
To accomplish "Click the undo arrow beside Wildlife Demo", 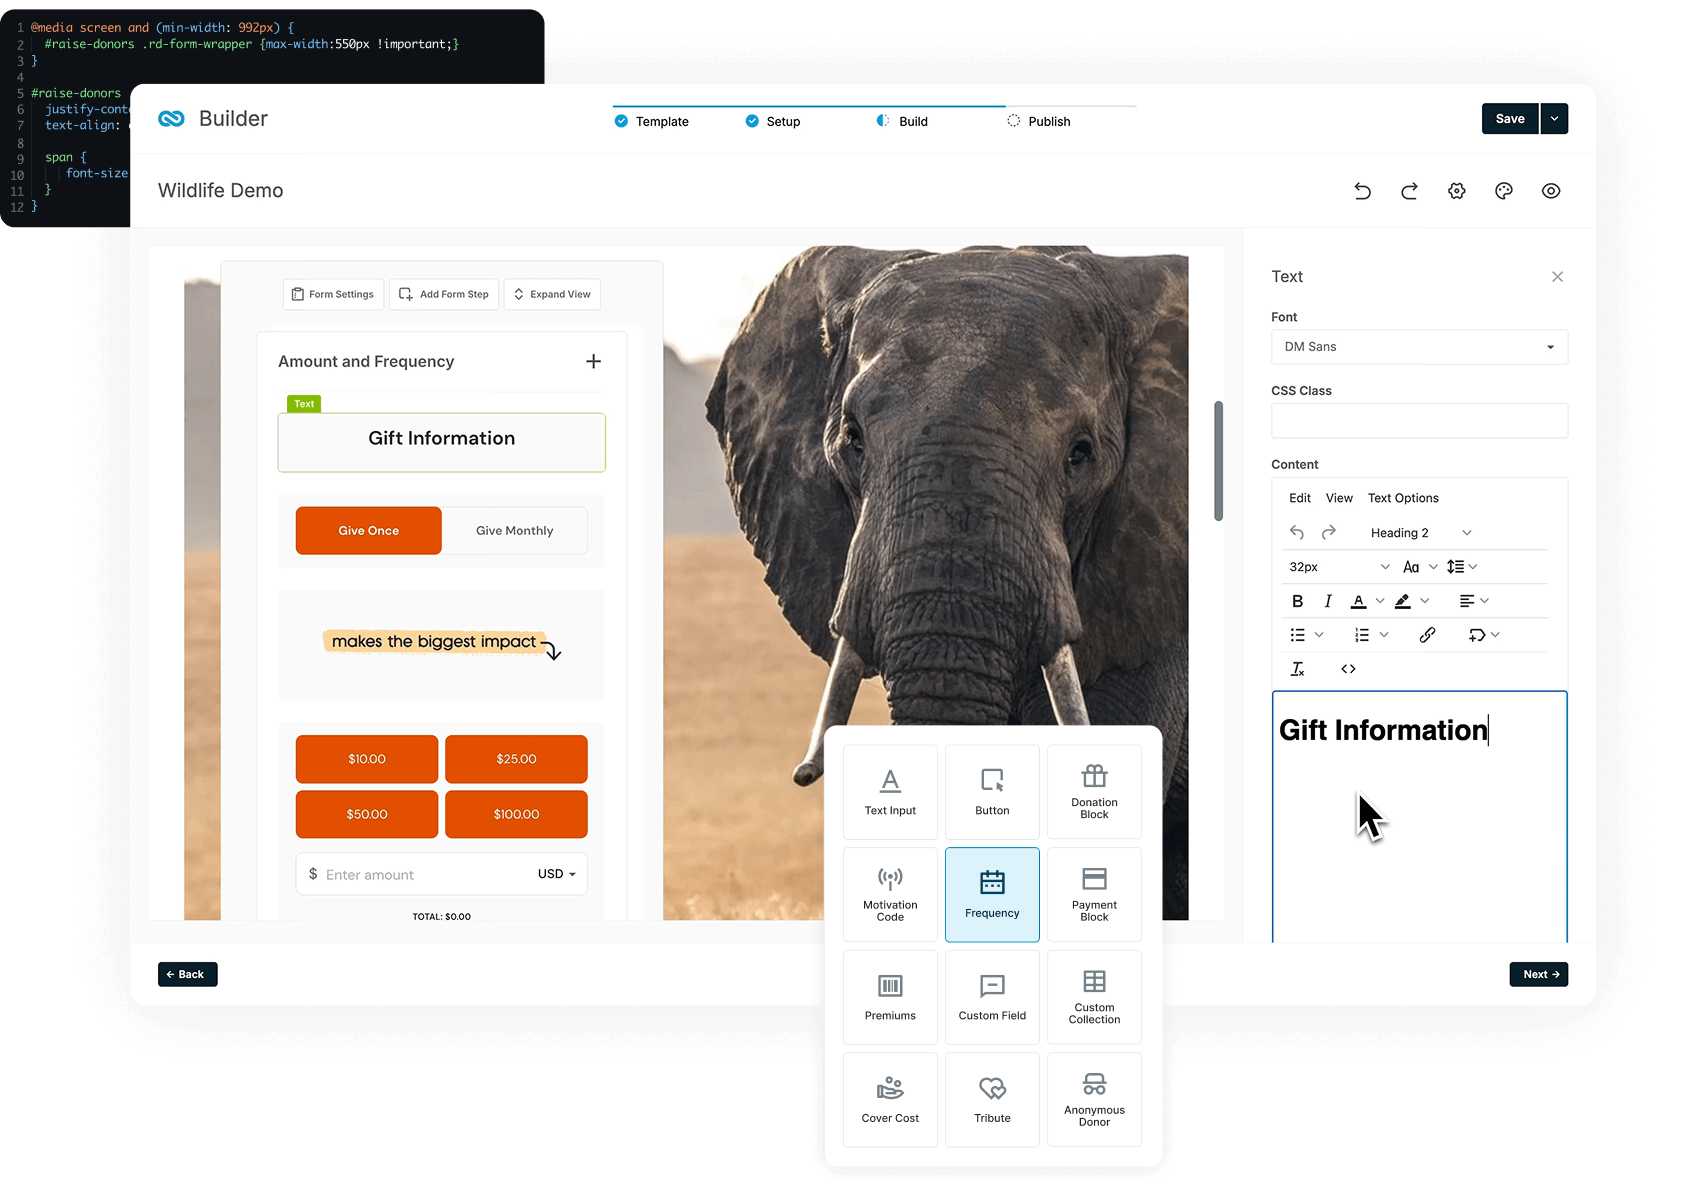I will [x=1362, y=191].
